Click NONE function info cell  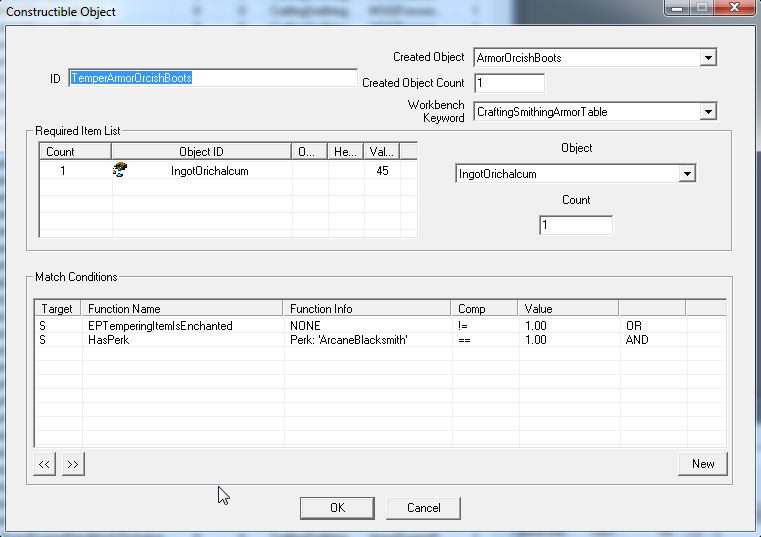pyautogui.click(x=305, y=325)
